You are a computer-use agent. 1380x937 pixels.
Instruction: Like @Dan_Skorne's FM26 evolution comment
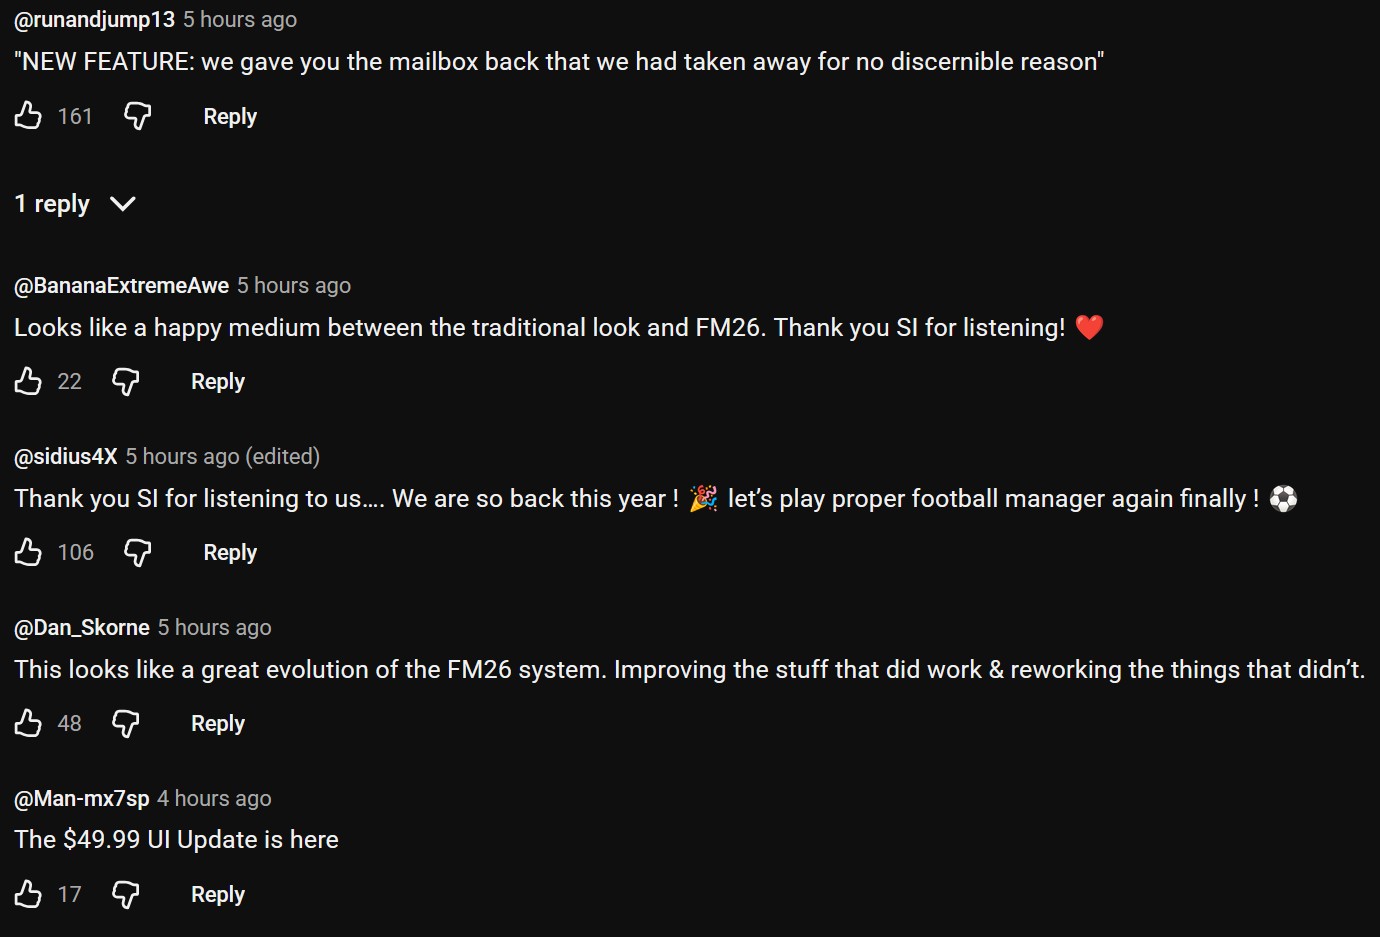pyautogui.click(x=28, y=723)
